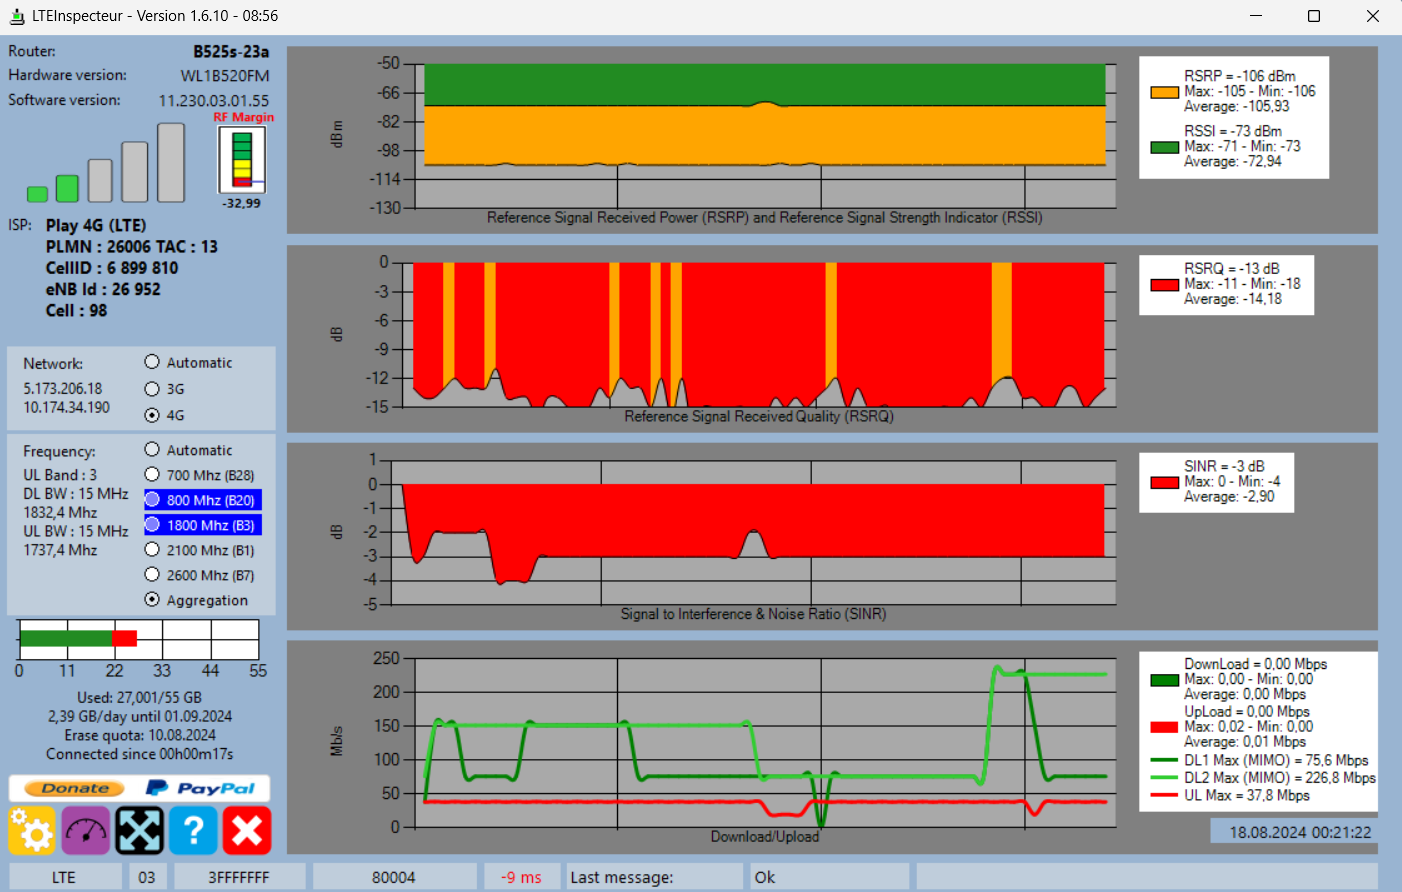The width and height of the screenshot is (1402, 892).
Task: Click the Last message field
Action: (x=655, y=877)
